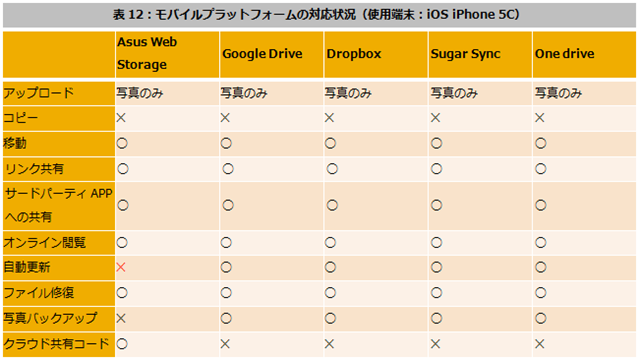Click the サードパーティ APP への共有 row label

(59, 205)
